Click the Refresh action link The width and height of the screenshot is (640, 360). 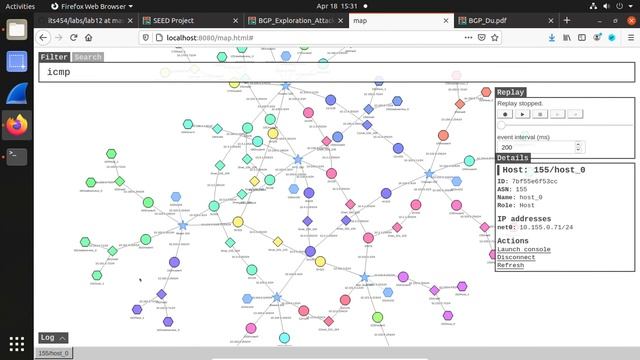511,265
